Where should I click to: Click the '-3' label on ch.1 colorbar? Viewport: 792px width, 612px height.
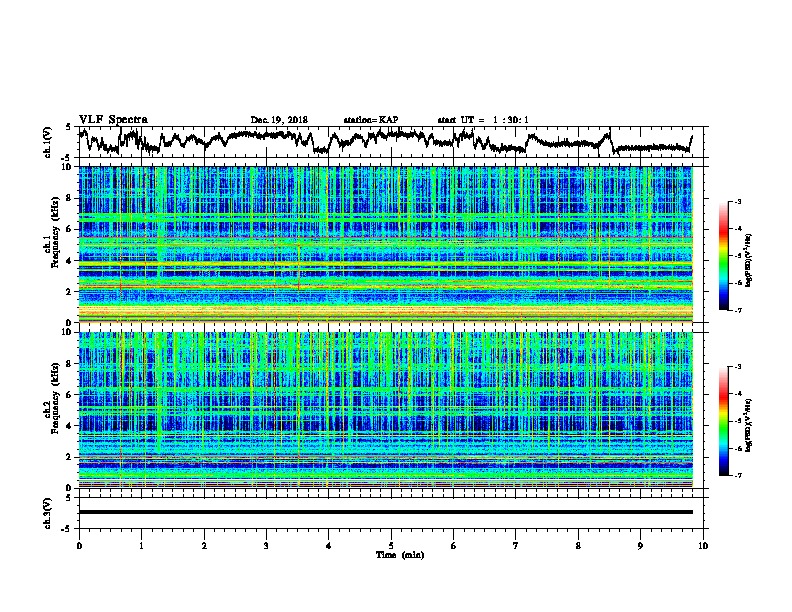pos(737,201)
